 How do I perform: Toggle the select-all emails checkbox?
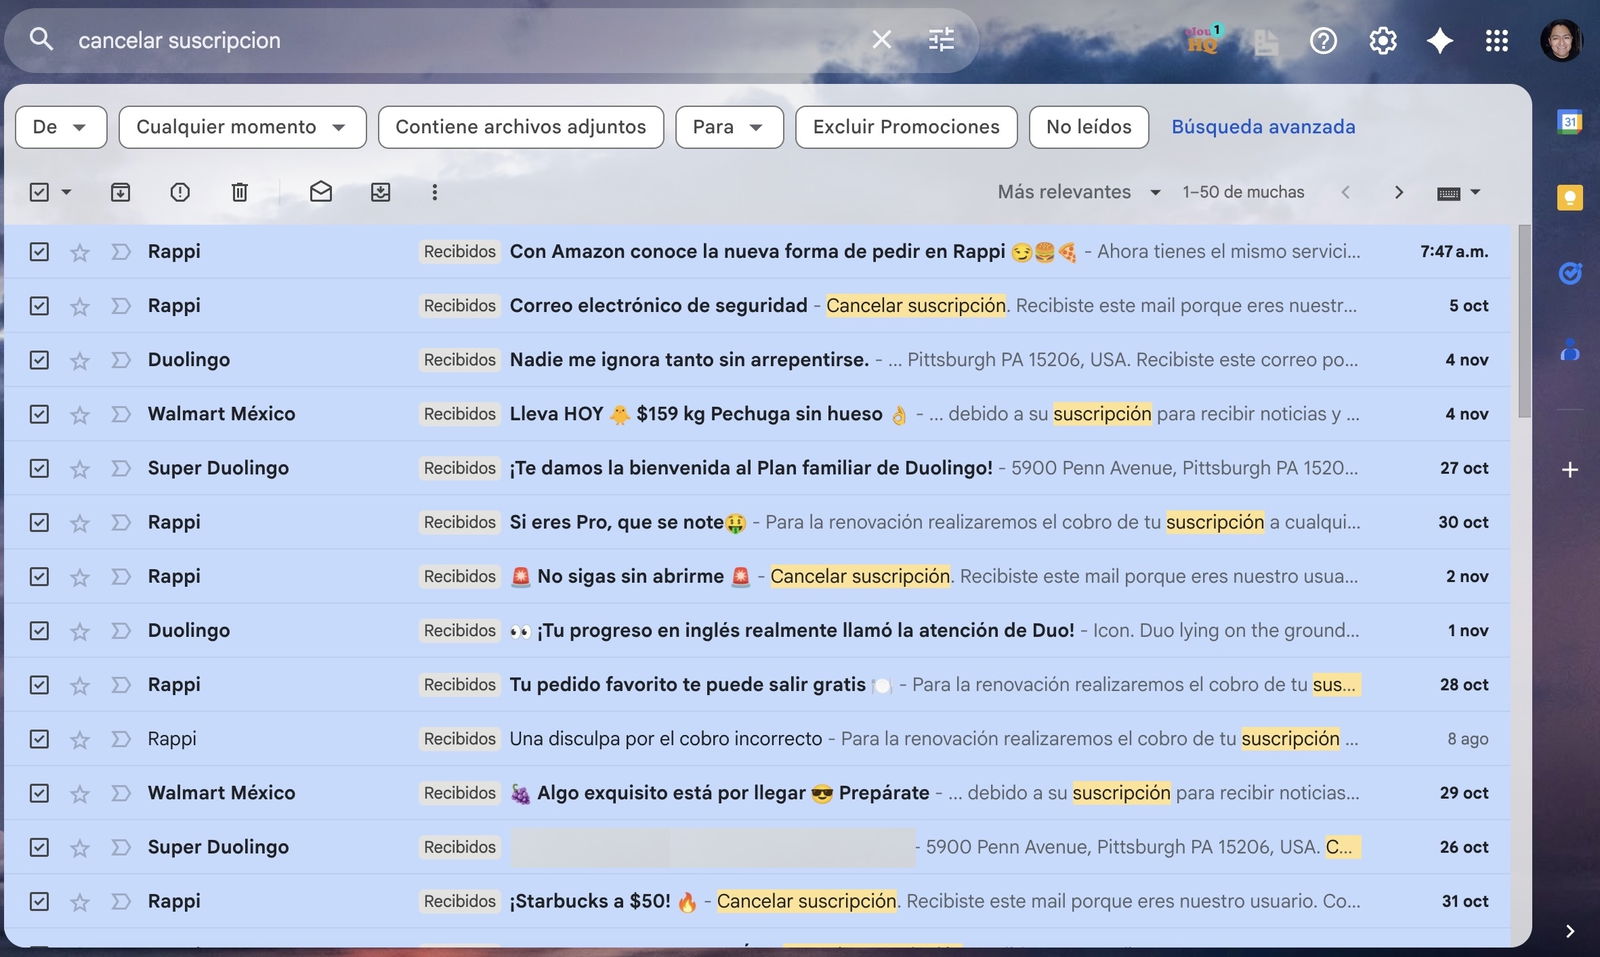point(40,191)
